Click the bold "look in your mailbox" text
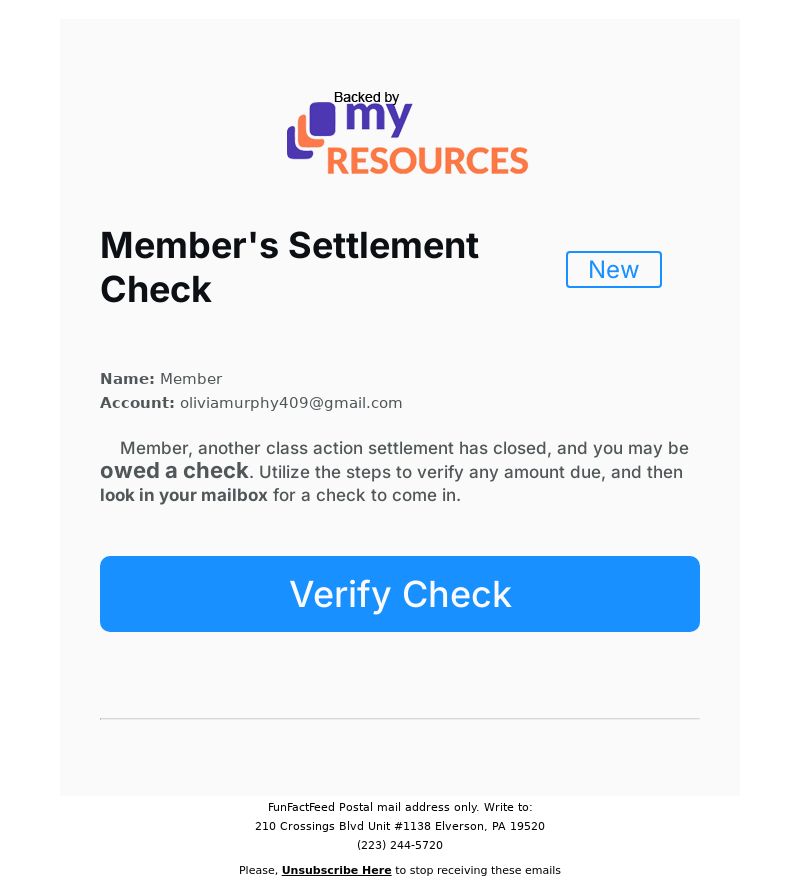Screen dimensions: 800x888 [184, 495]
